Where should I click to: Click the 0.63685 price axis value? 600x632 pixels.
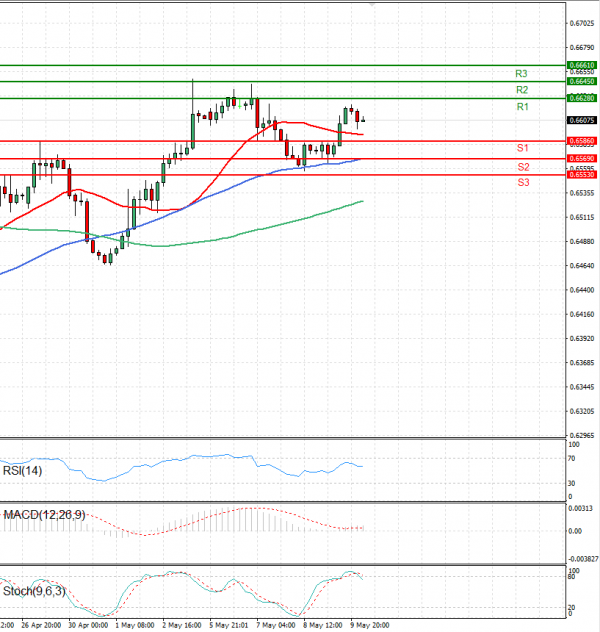tap(582, 363)
